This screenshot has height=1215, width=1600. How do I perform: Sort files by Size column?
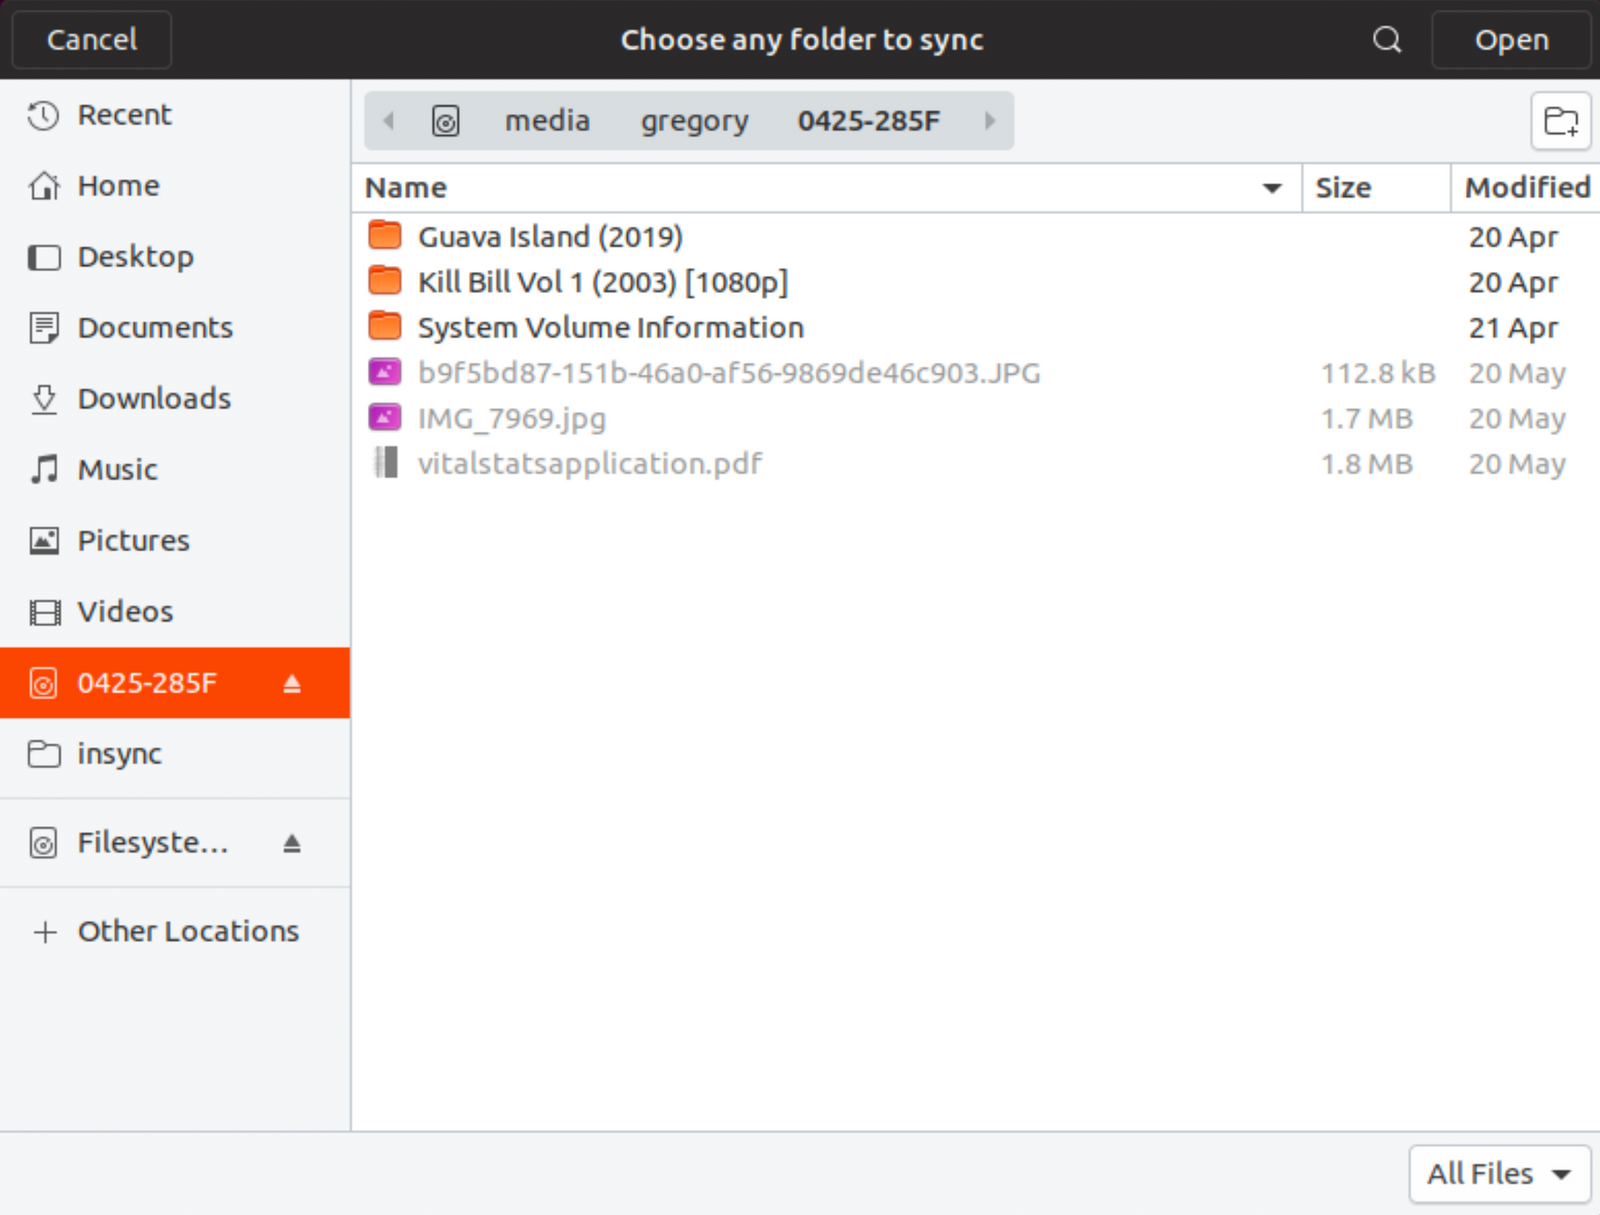coord(1376,188)
